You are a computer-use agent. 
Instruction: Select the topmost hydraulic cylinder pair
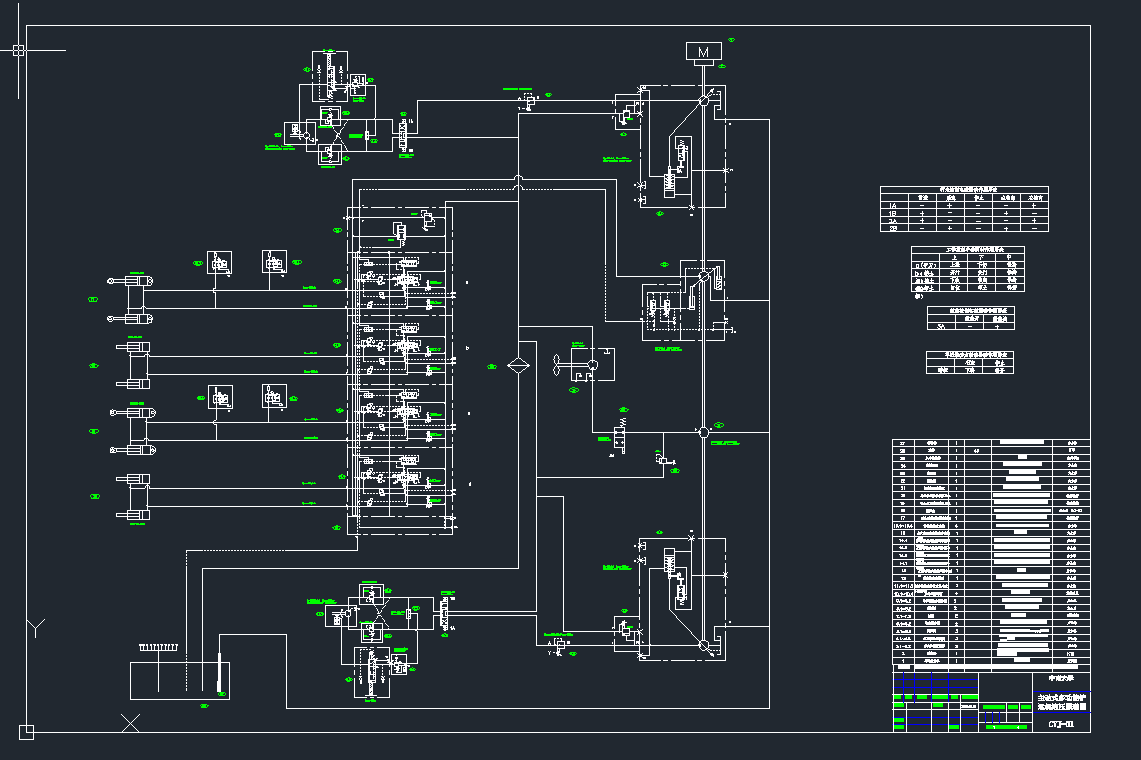point(132,300)
